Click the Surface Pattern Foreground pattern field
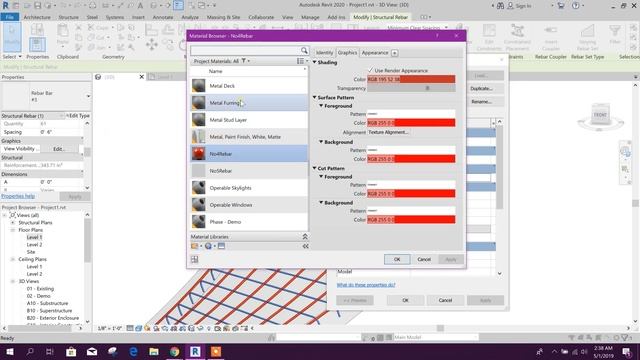The image size is (640, 360). (x=411, y=114)
